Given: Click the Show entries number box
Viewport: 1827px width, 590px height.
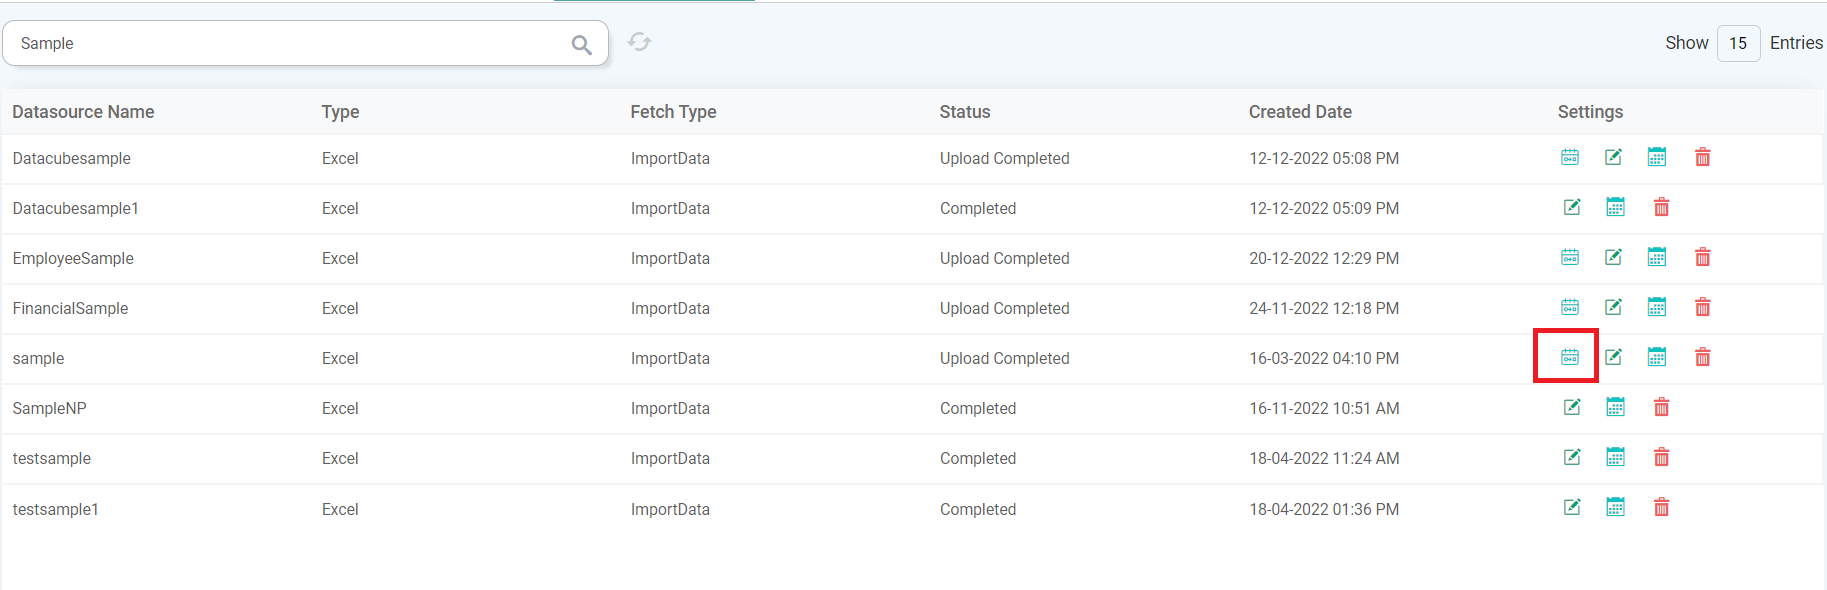Looking at the screenshot, I should (1738, 43).
